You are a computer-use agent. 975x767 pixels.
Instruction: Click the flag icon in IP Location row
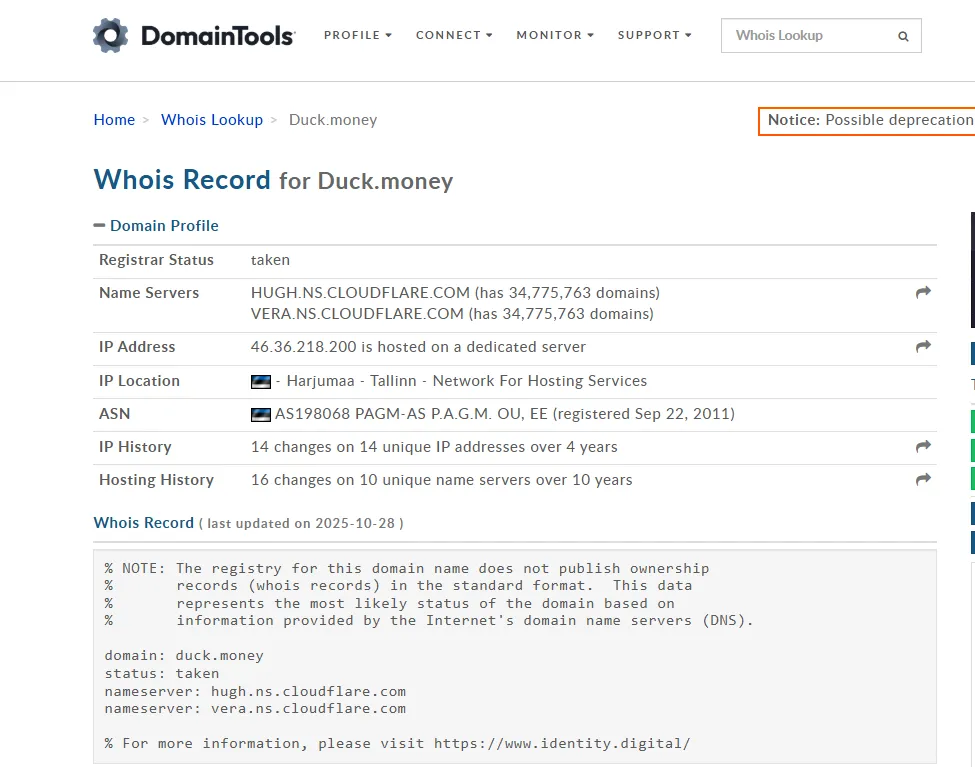click(x=261, y=381)
